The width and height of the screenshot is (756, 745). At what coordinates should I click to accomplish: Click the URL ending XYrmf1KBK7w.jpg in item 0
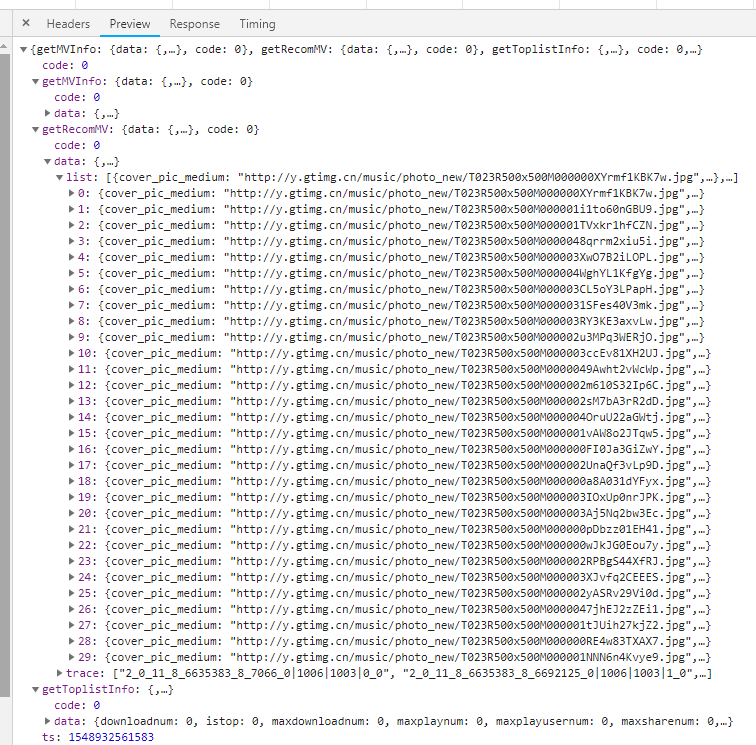pos(454,193)
